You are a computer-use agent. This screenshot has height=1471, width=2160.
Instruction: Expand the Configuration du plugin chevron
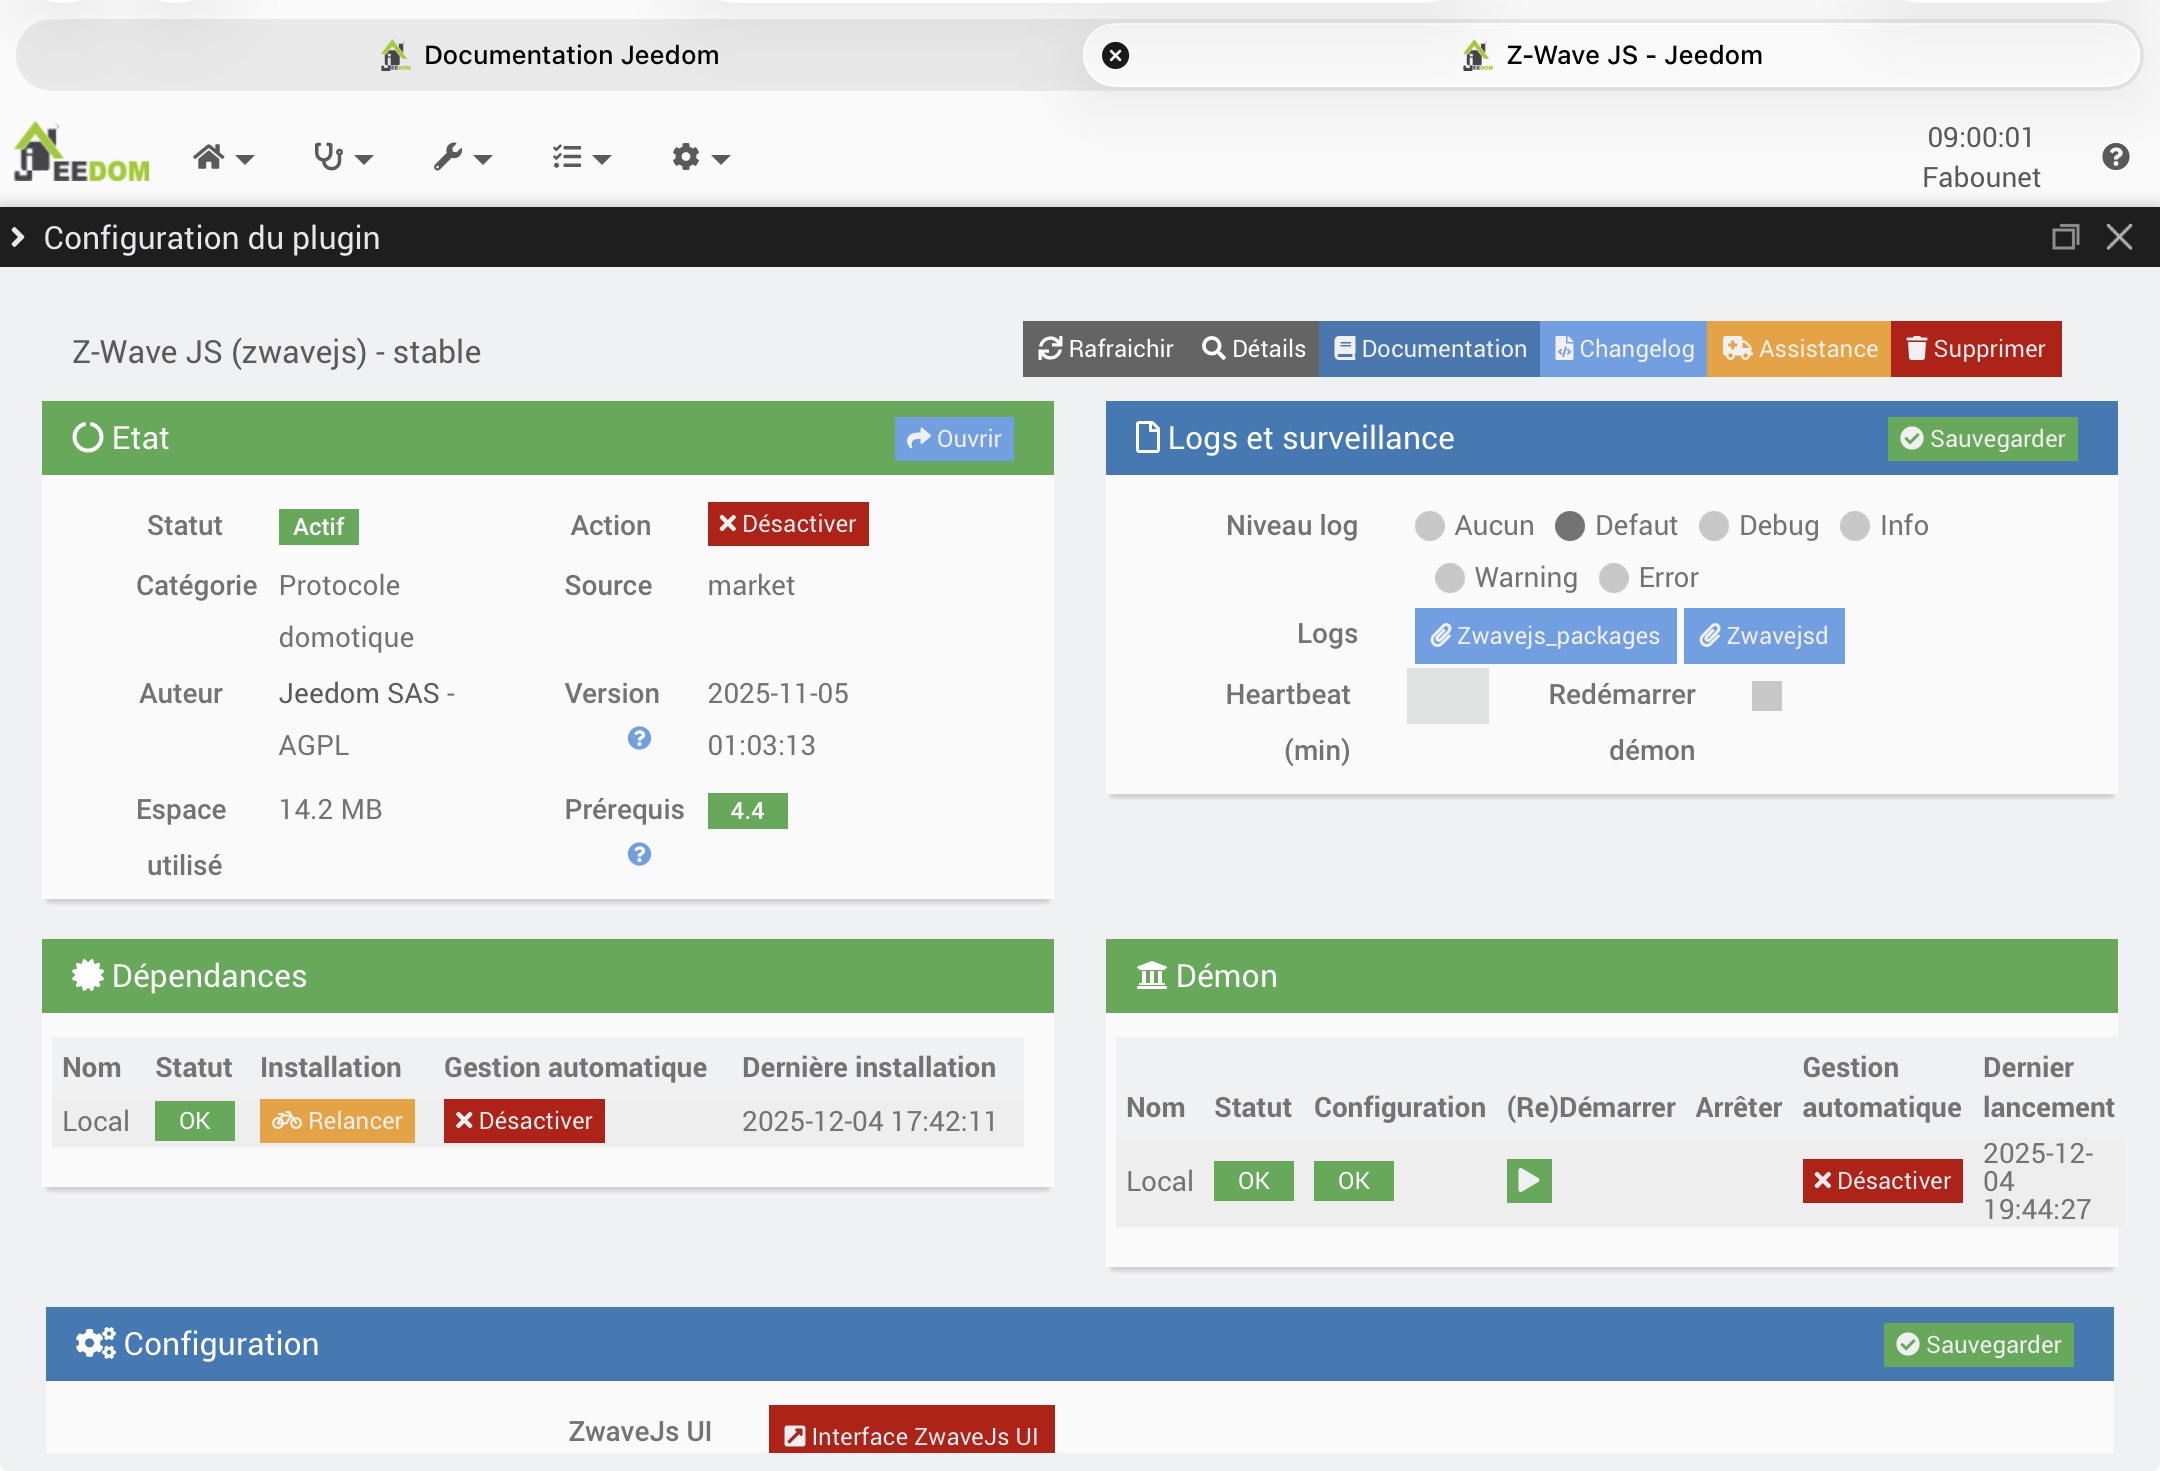click(18, 237)
